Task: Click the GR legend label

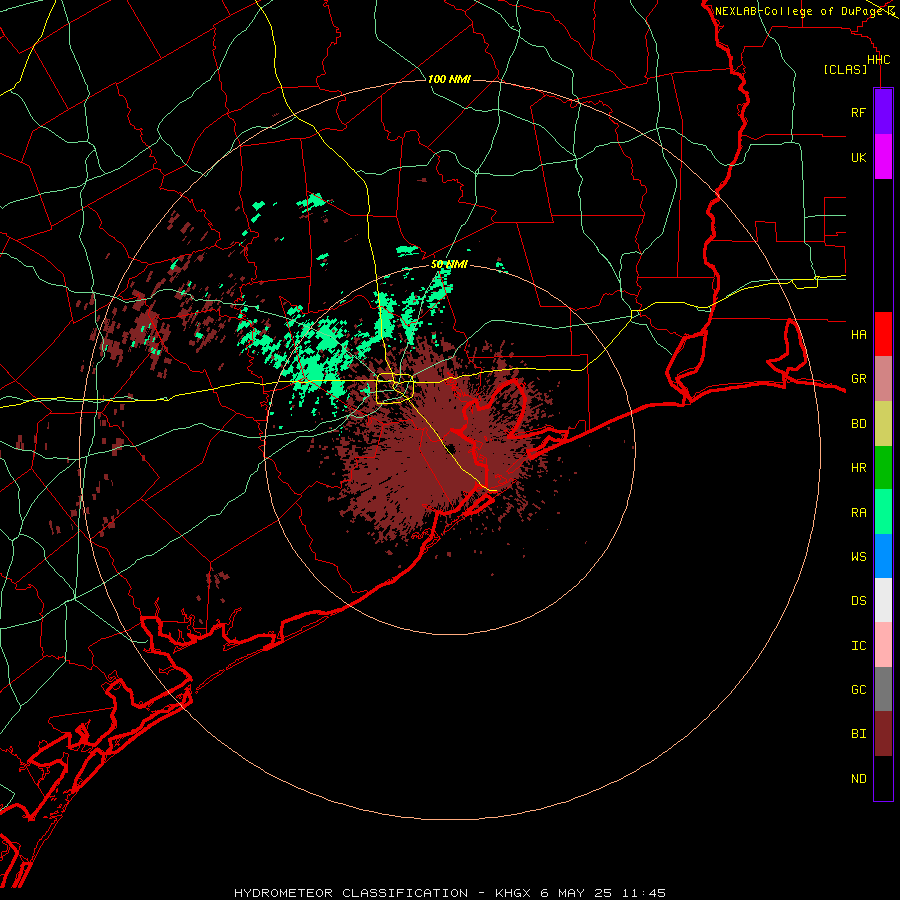Action: tap(859, 379)
